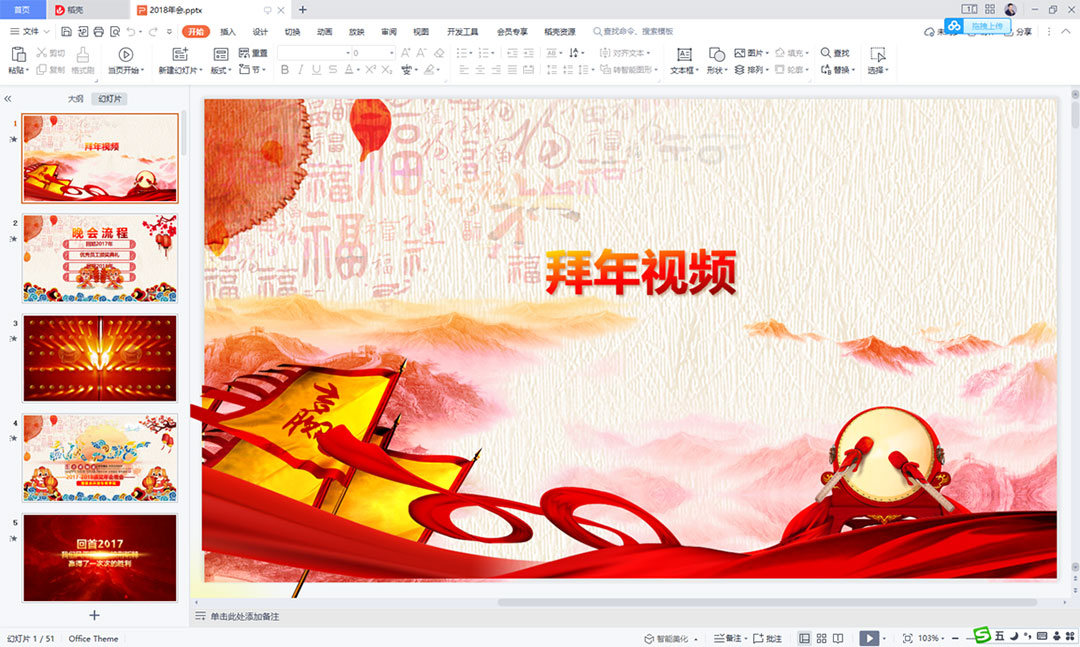Image resolution: width=1080 pixels, height=647 pixels.
Task: Click the Save icon in quick access toolbar
Action: click(x=67, y=32)
